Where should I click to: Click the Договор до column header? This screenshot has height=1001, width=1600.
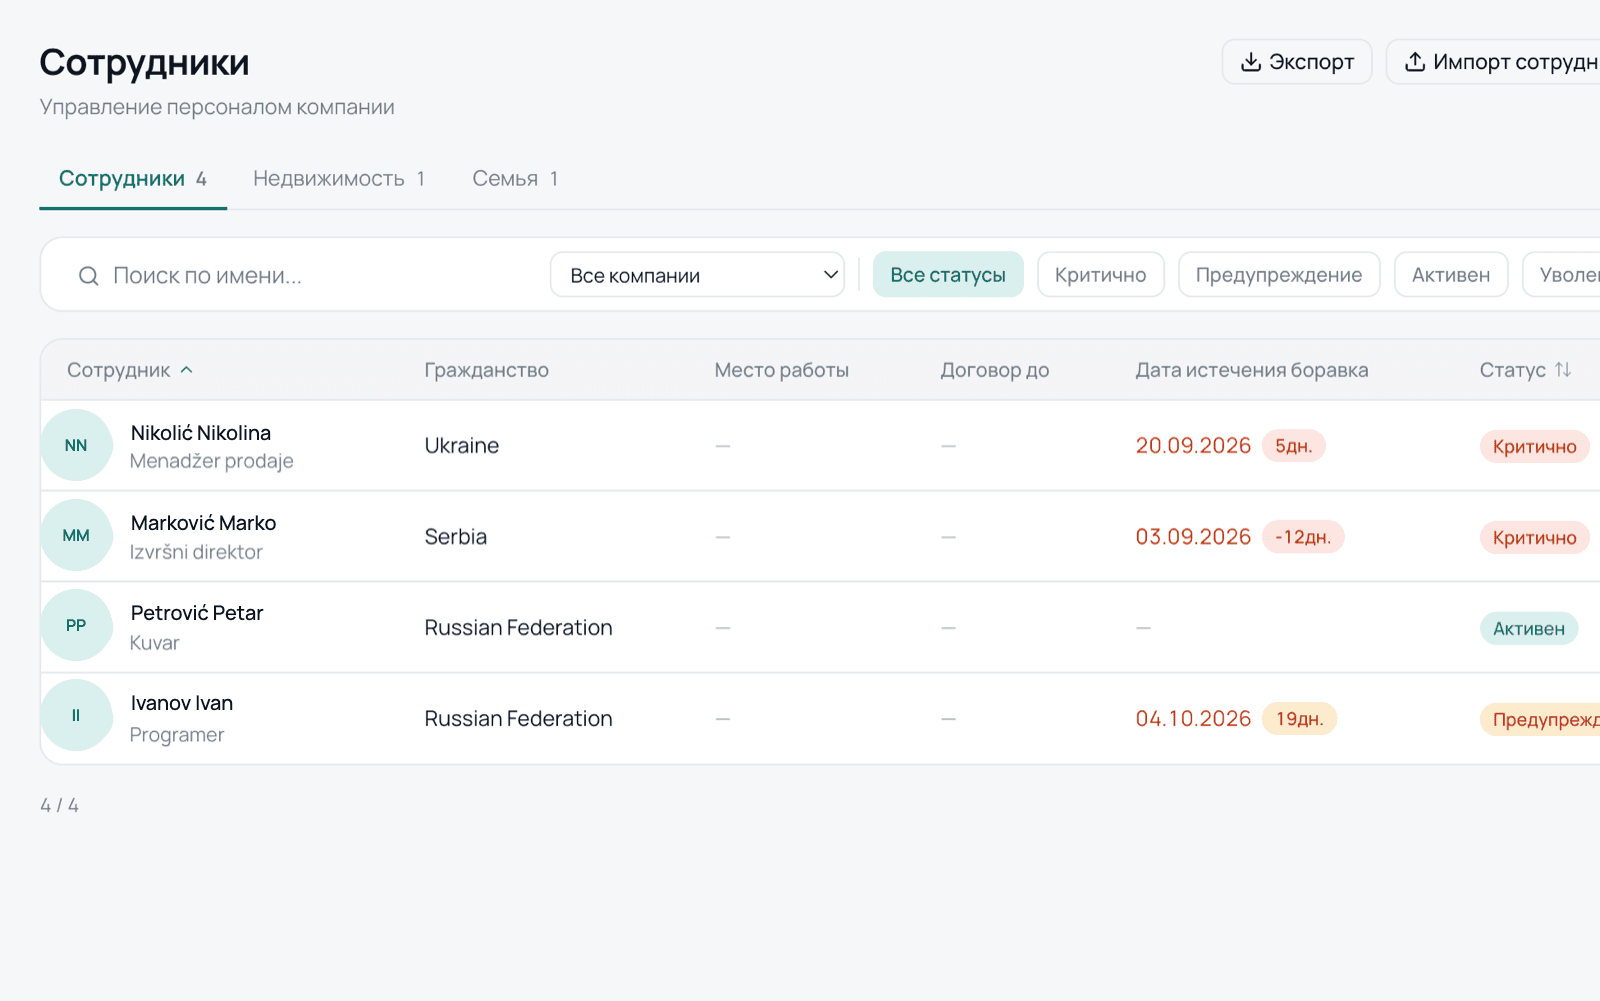[x=995, y=370]
